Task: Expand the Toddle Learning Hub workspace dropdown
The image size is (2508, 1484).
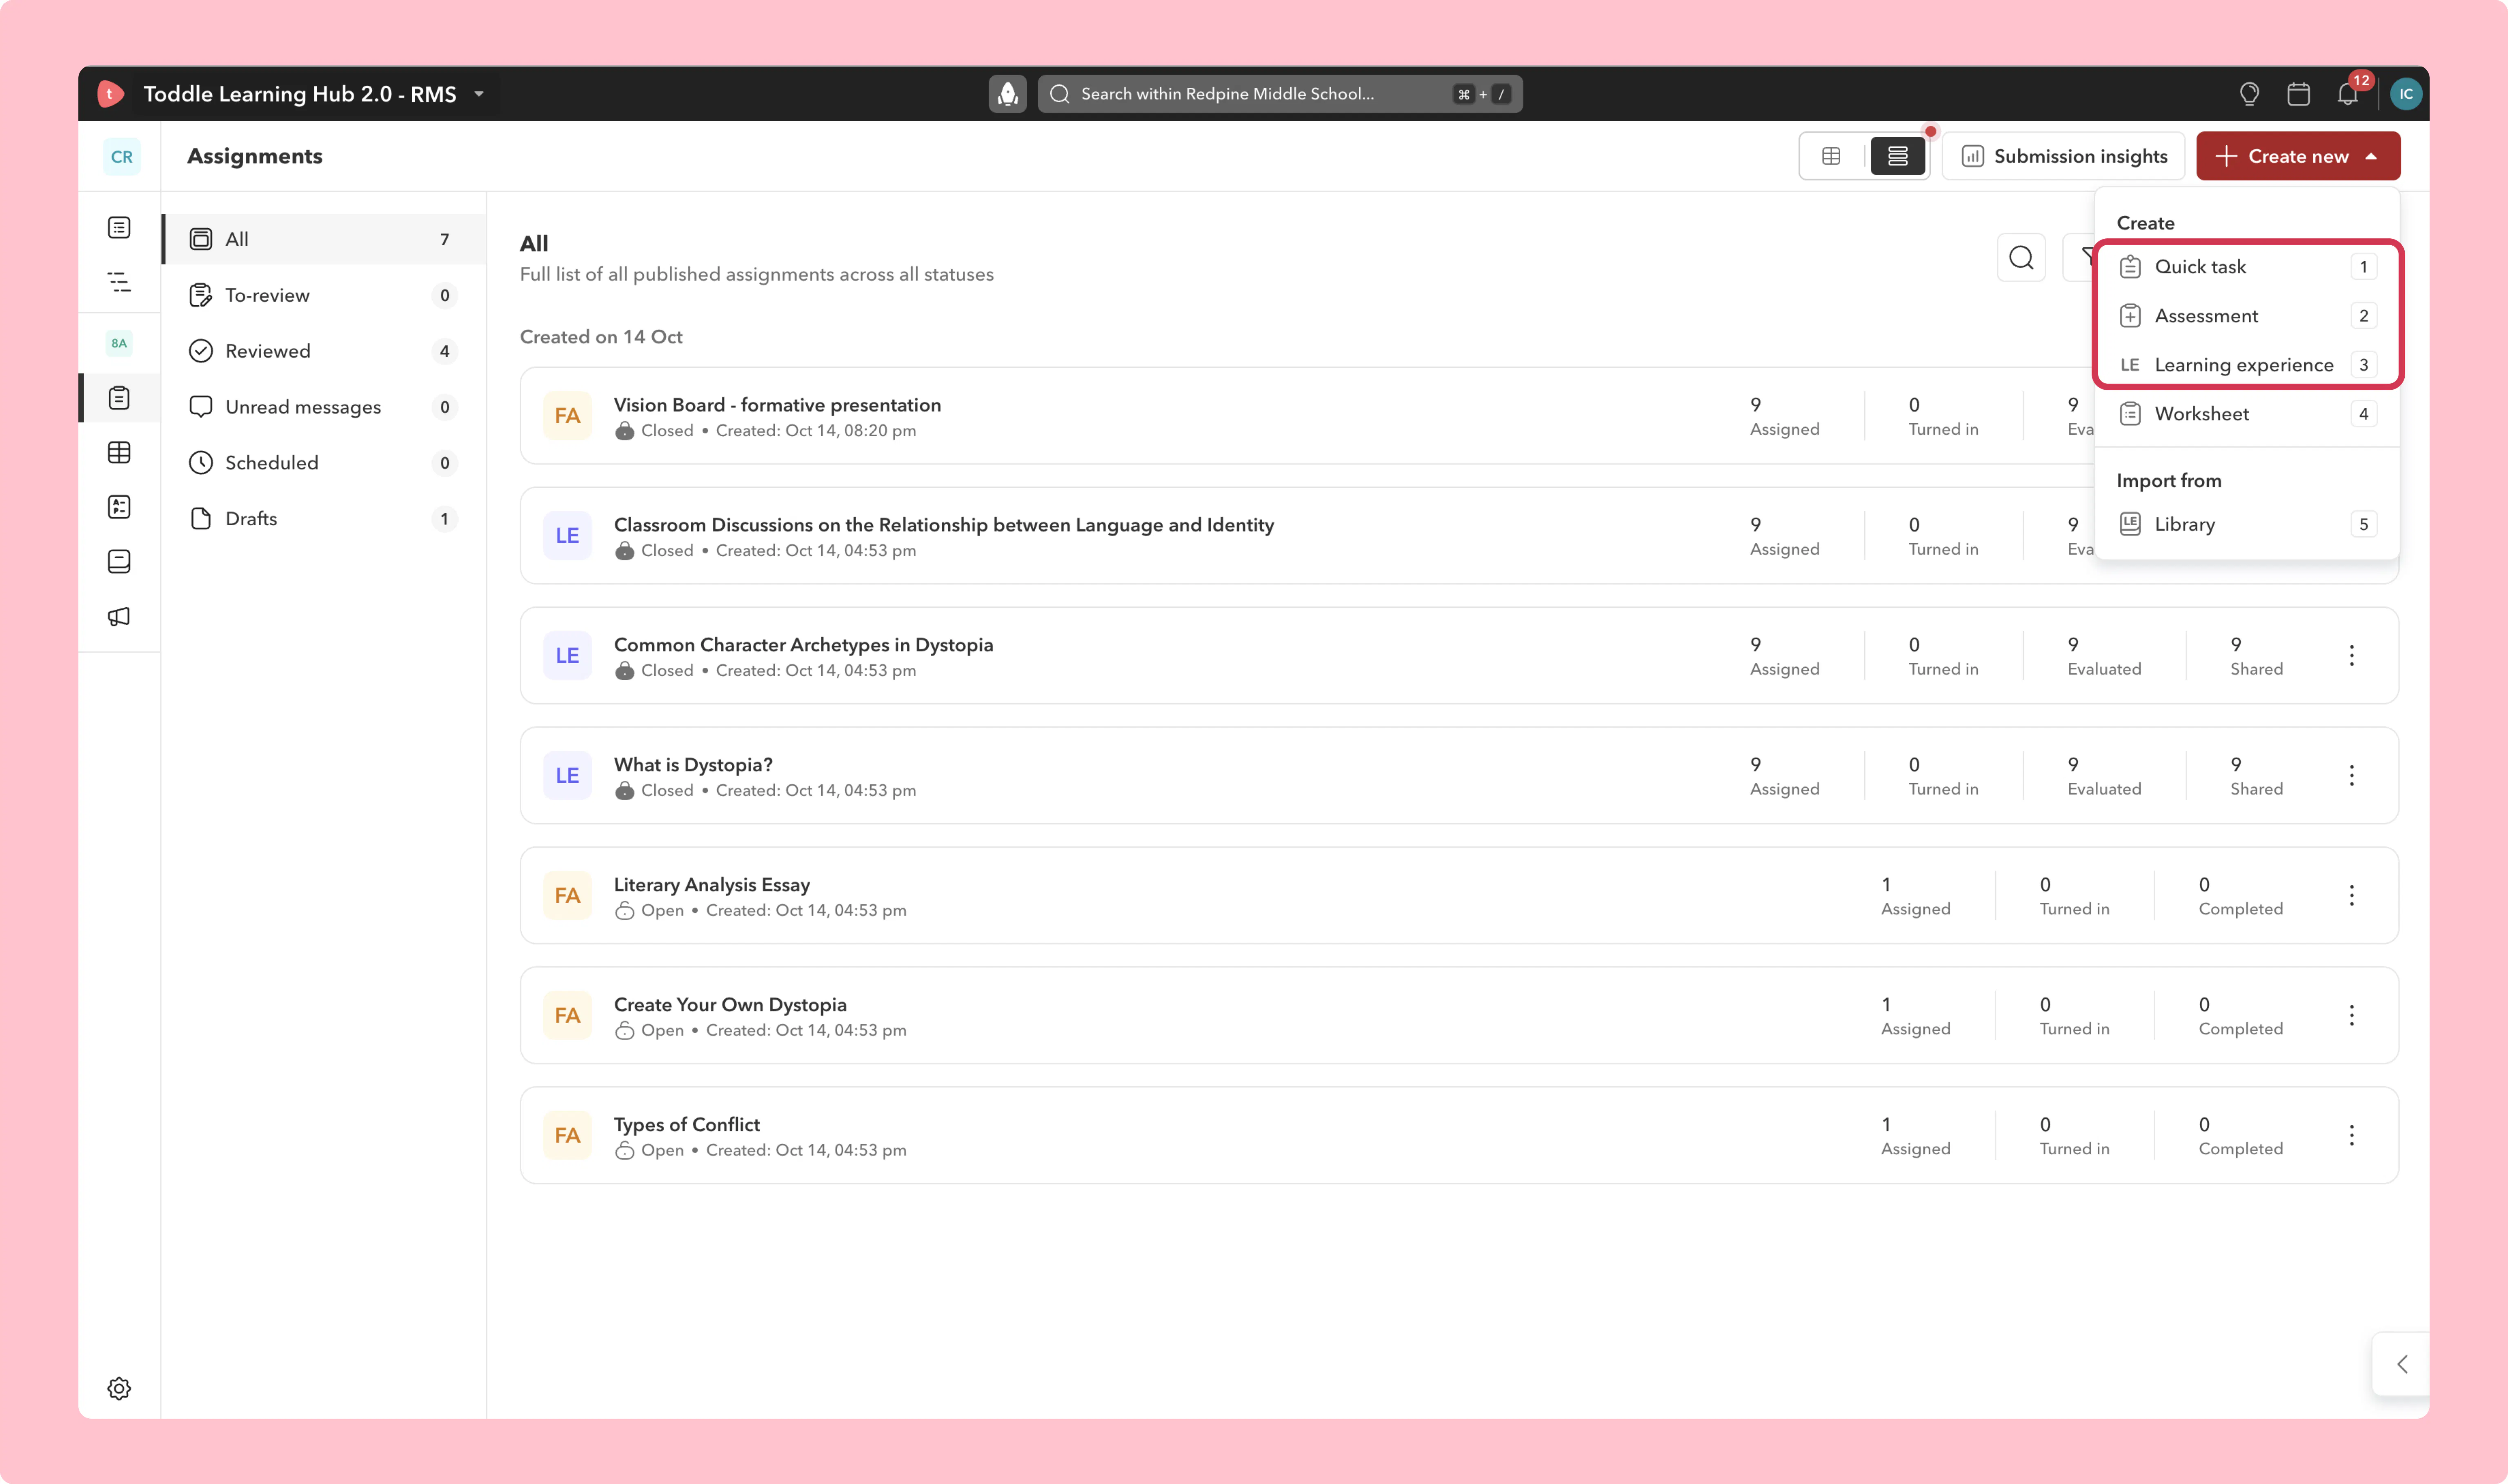Action: pyautogui.click(x=479, y=94)
